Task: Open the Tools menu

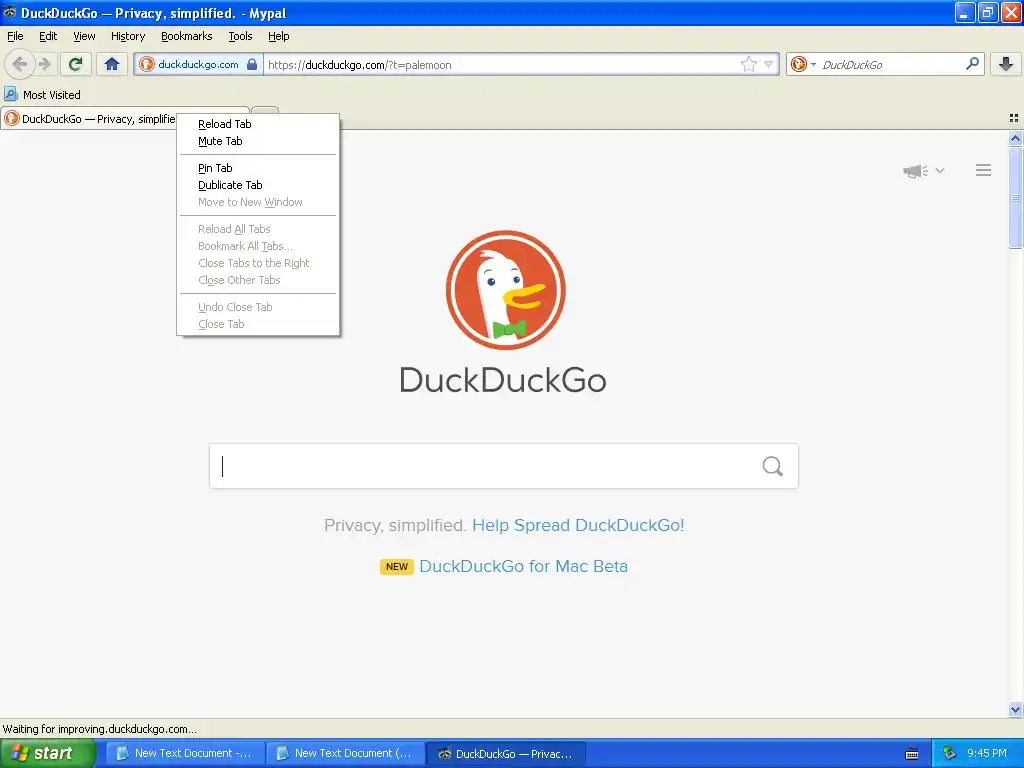Action: tap(240, 36)
